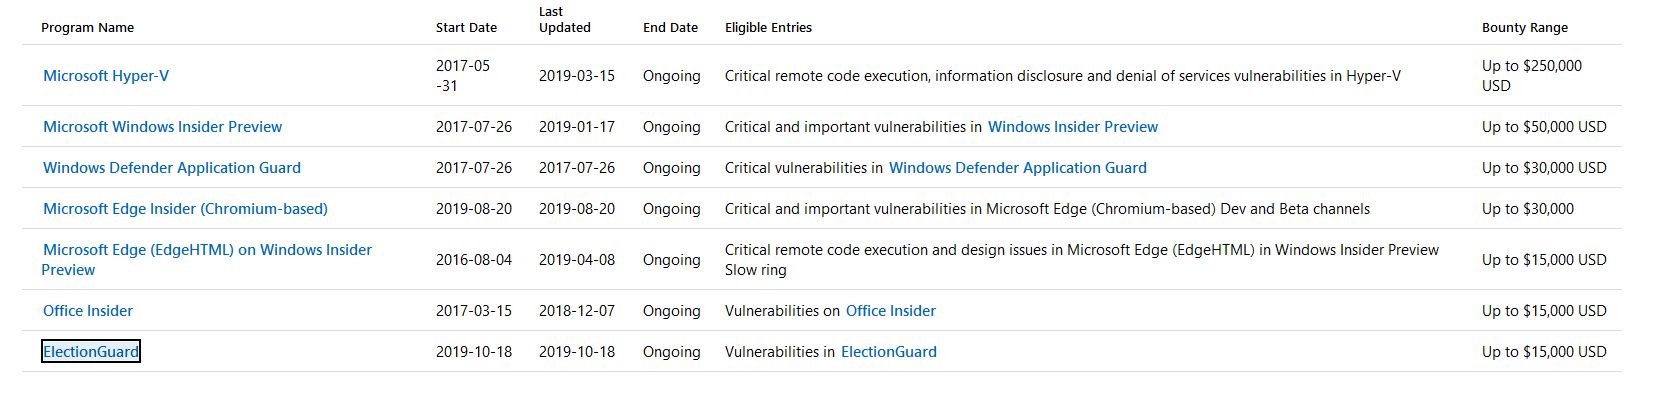Click Windows Defender Application Guard program name link
The height and width of the screenshot is (407, 1658).
171,168
